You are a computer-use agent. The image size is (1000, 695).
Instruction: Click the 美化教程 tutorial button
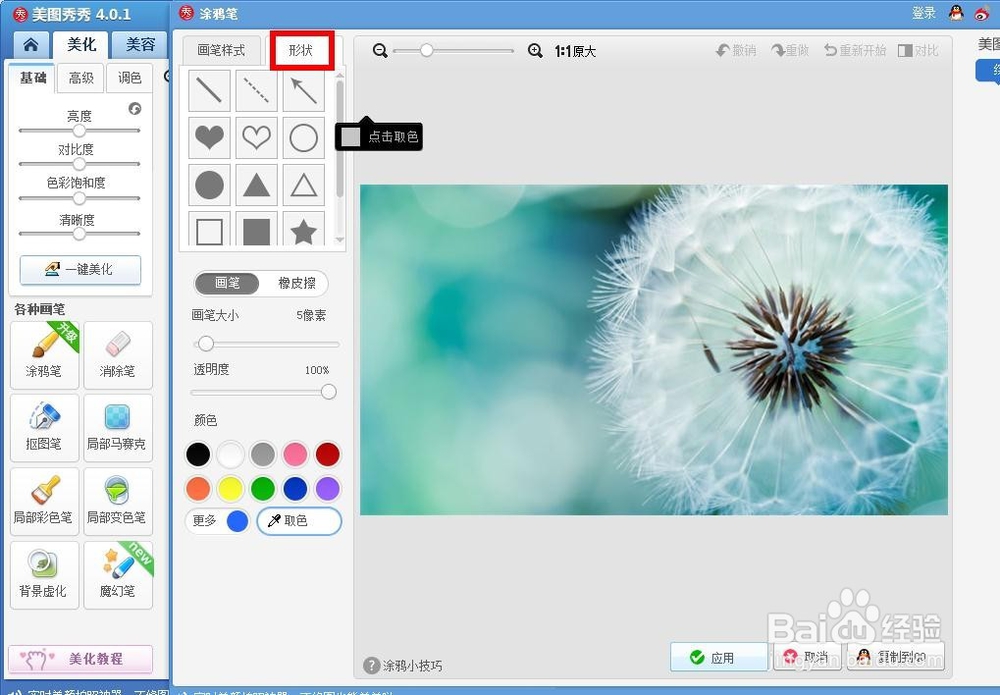pyautogui.click(x=80, y=659)
